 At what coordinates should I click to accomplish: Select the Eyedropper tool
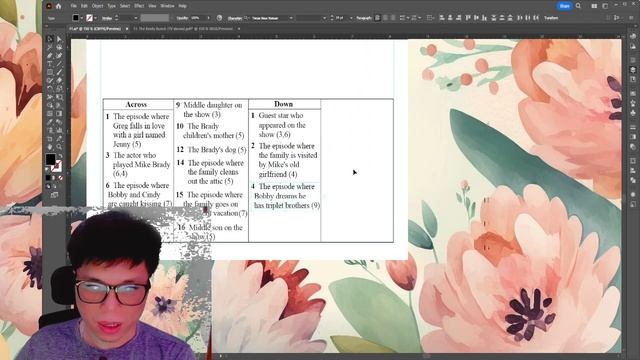pyautogui.click(x=50, y=122)
